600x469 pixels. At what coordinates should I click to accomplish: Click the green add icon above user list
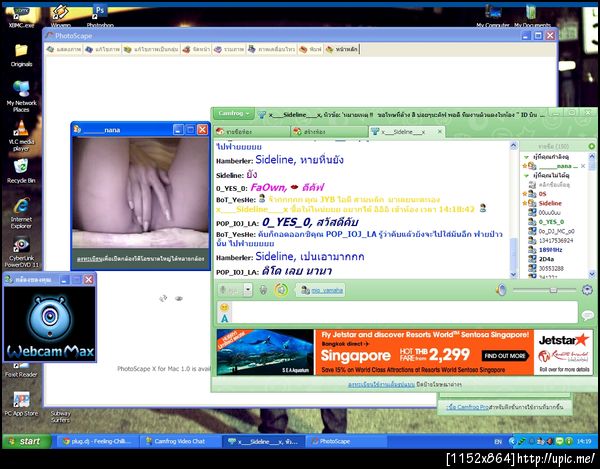[592, 146]
